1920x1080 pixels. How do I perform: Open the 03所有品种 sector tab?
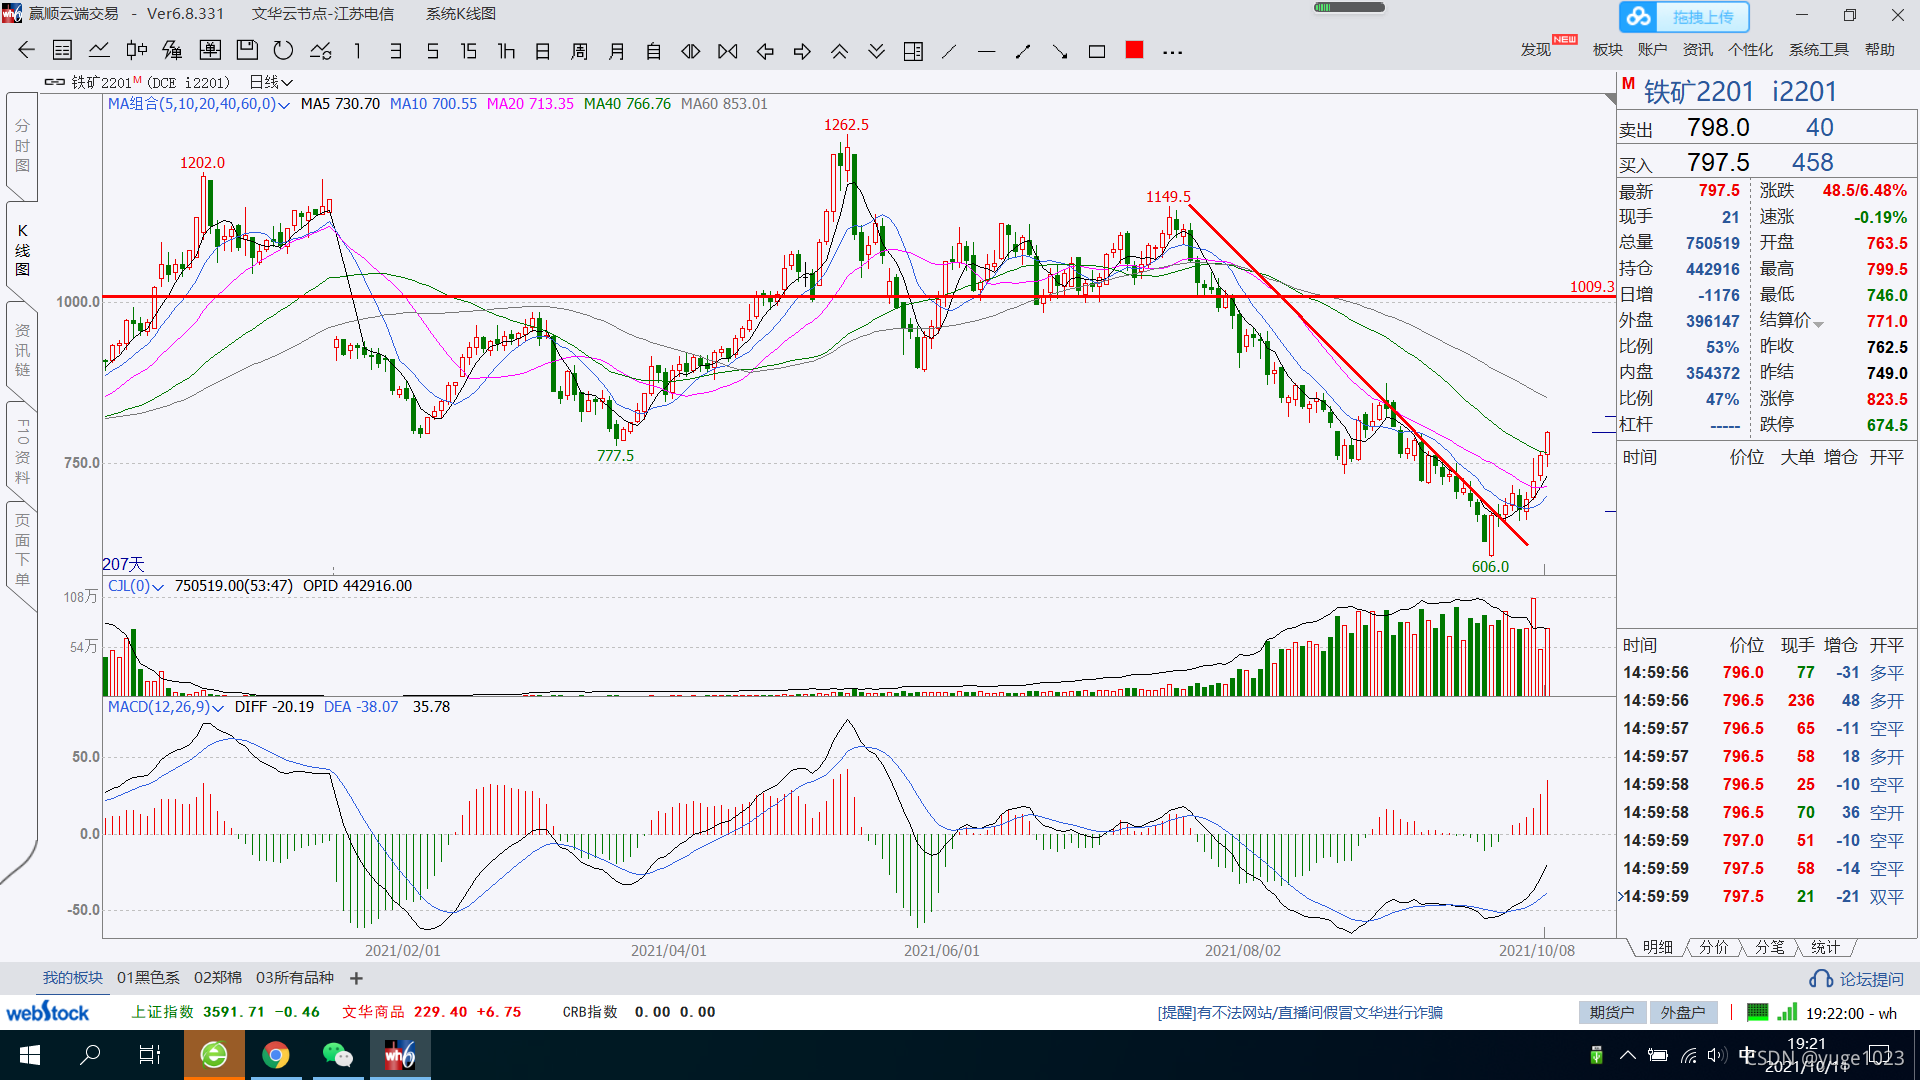click(x=295, y=978)
